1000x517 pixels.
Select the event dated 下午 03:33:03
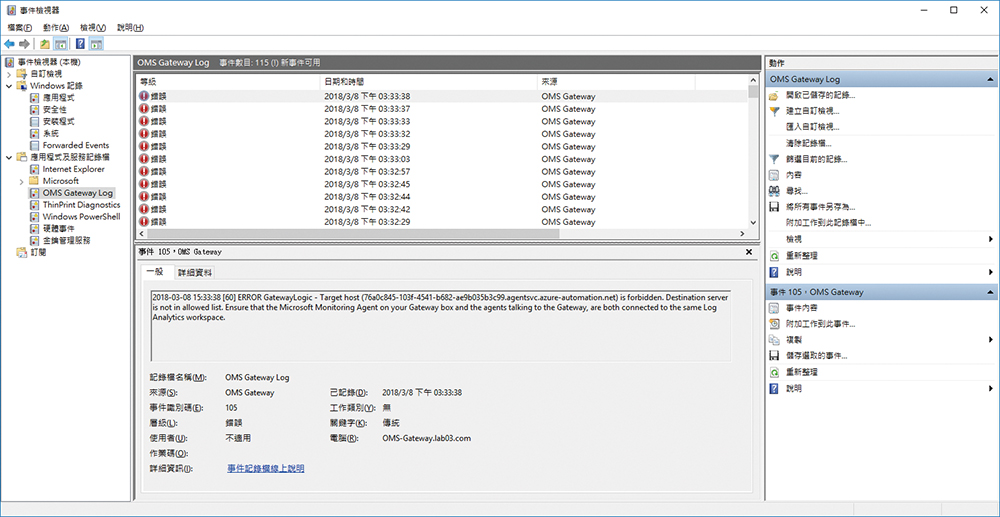(442, 159)
